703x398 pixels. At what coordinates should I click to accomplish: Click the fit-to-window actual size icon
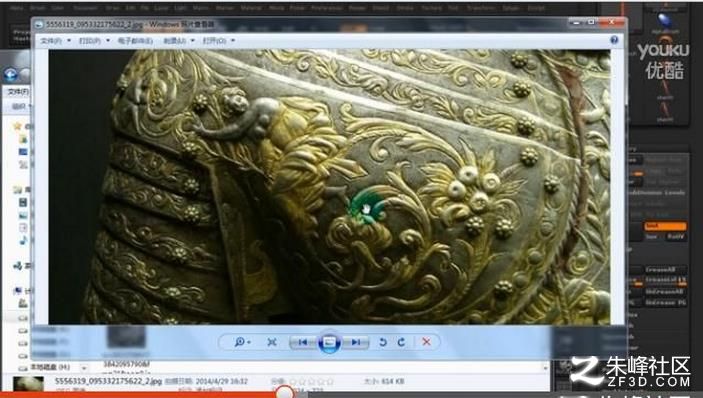pyautogui.click(x=272, y=342)
